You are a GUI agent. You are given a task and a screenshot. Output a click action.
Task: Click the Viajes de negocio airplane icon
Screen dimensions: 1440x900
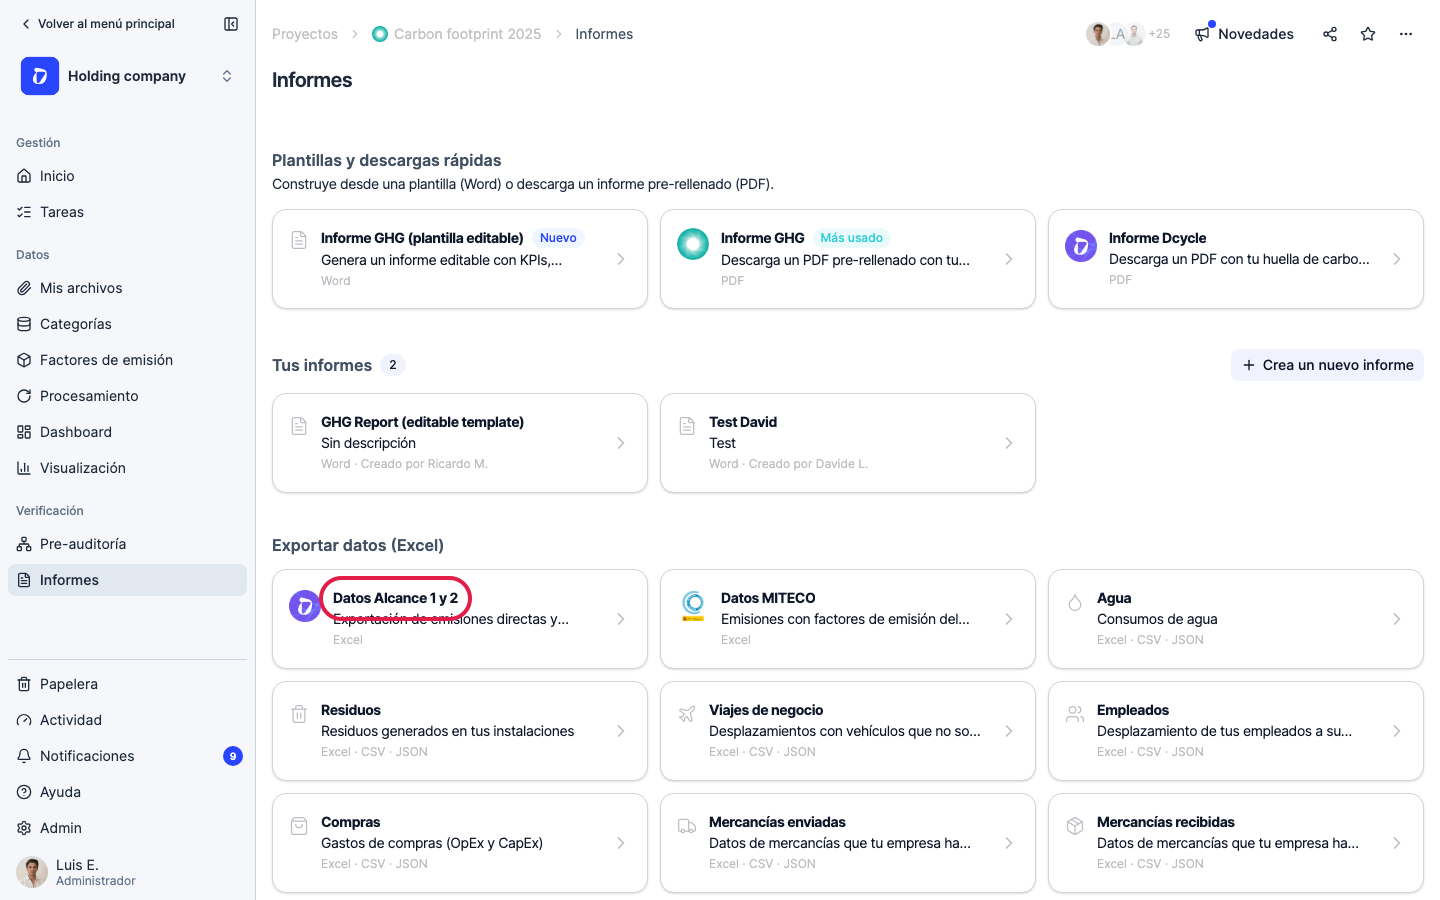[x=687, y=714]
